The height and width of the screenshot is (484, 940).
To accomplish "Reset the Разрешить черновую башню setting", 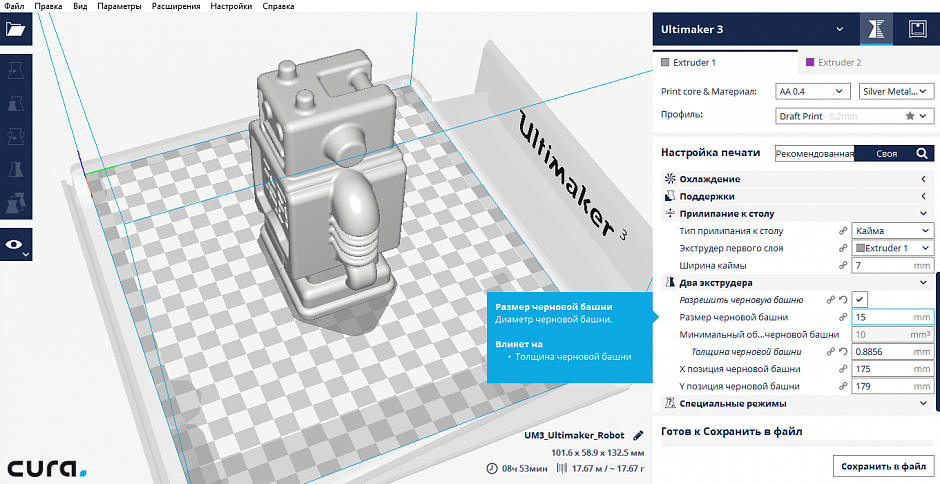I will [843, 300].
